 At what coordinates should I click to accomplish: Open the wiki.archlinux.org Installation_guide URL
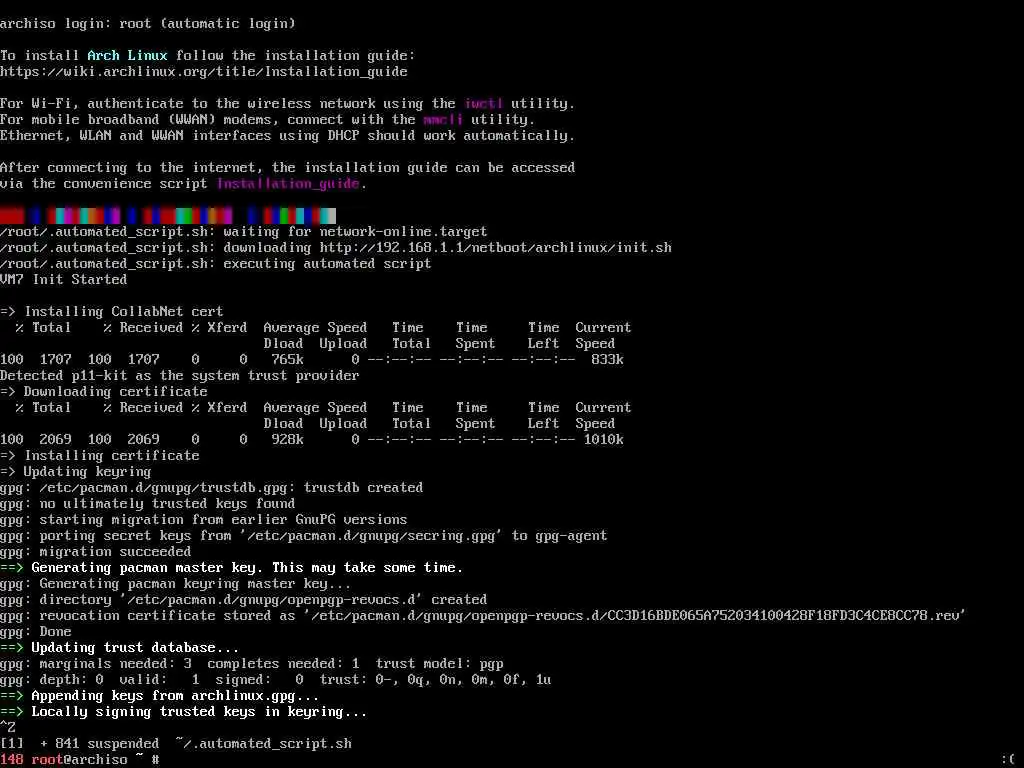pos(204,72)
